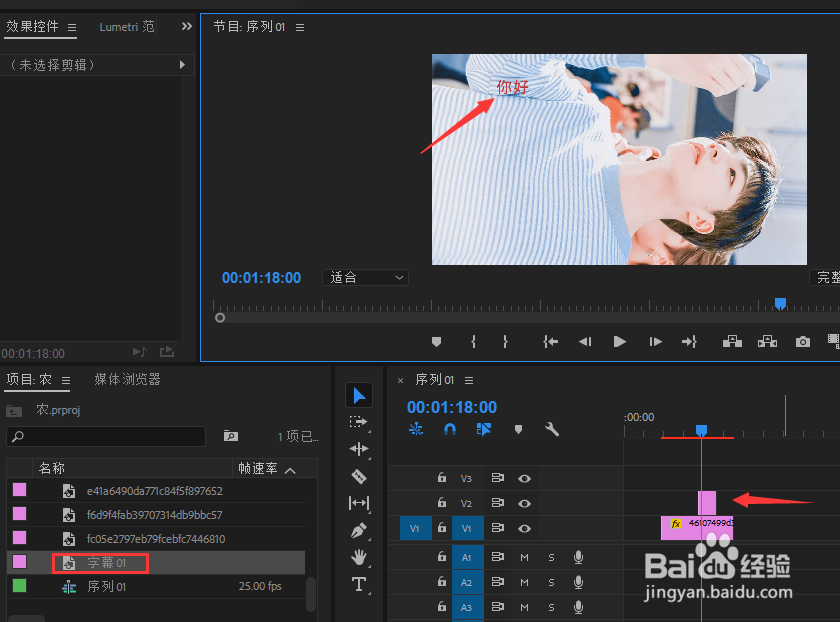Viewport: 840px width, 622px height.
Task: Open timeline display settings with the wrench icon
Action: [x=552, y=428]
